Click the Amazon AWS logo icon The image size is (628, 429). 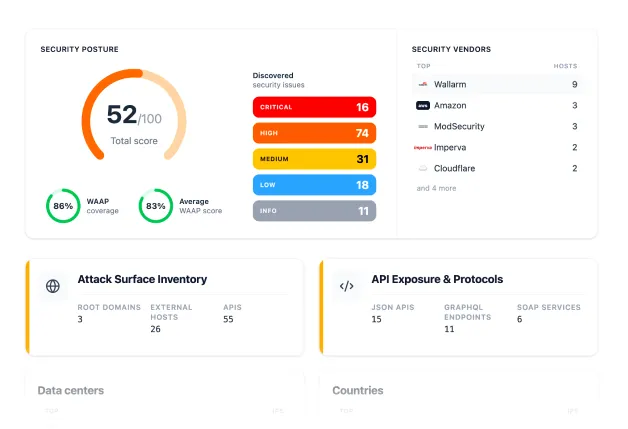click(x=423, y=105)
